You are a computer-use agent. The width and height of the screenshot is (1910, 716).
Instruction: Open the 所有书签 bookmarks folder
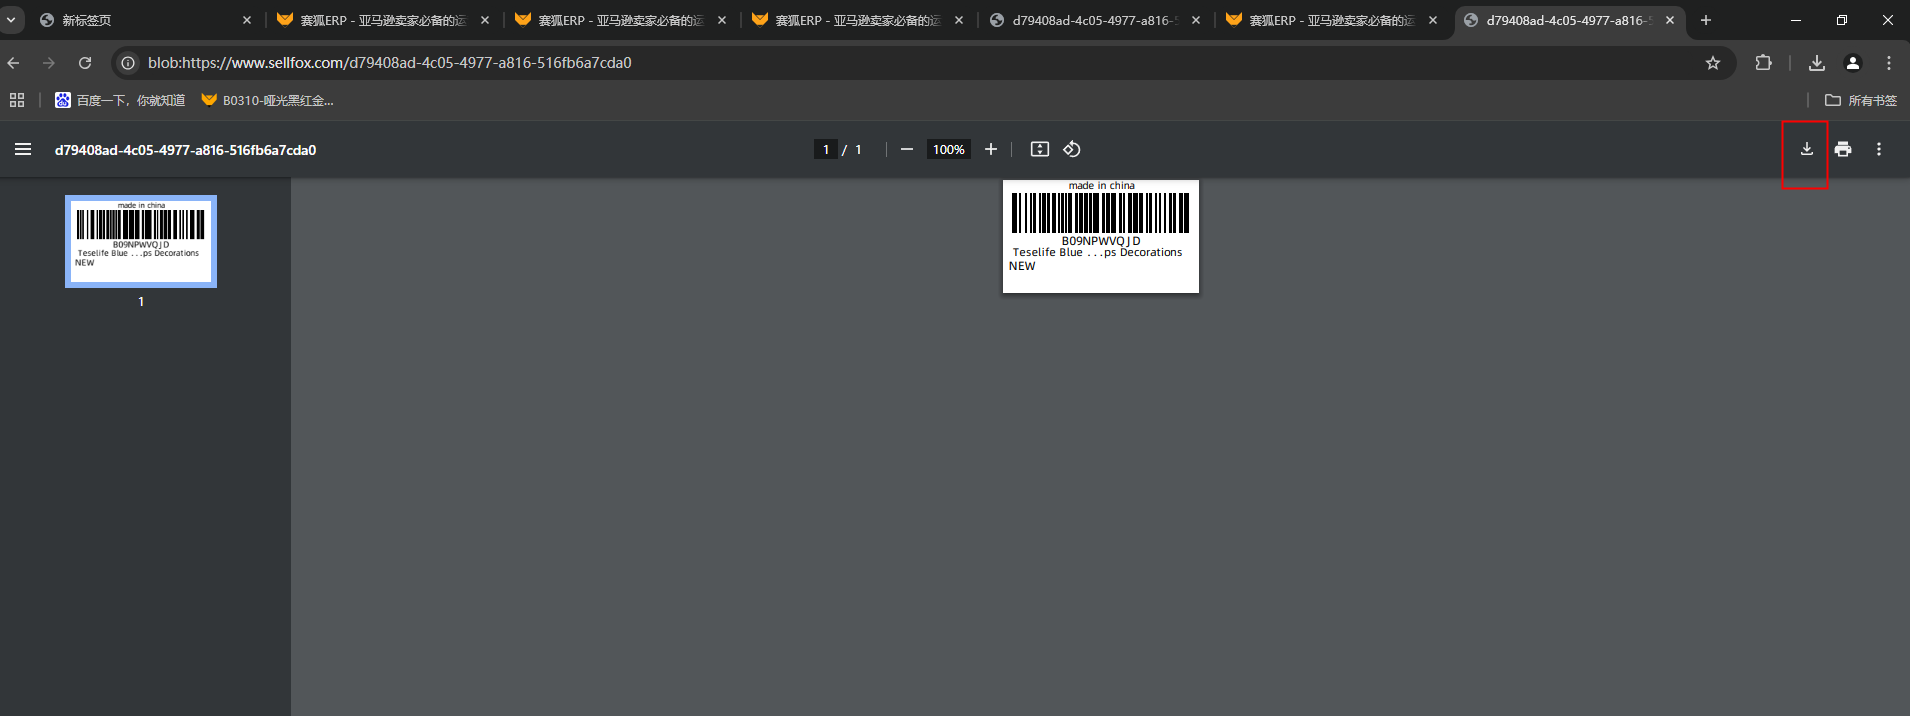pyautogui.click(x=1861, y=100)
